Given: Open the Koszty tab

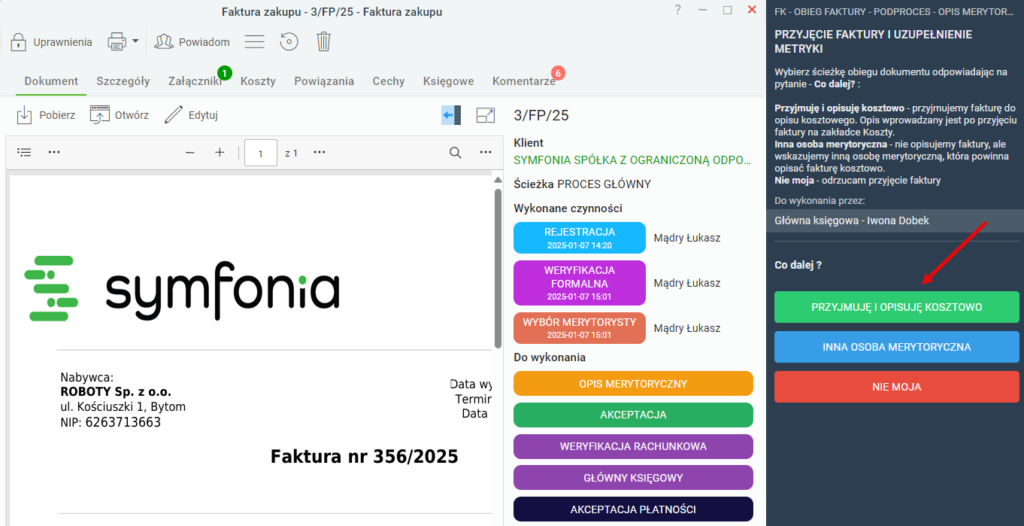Looking at the screenshot, I should click(x=258, y=81).
